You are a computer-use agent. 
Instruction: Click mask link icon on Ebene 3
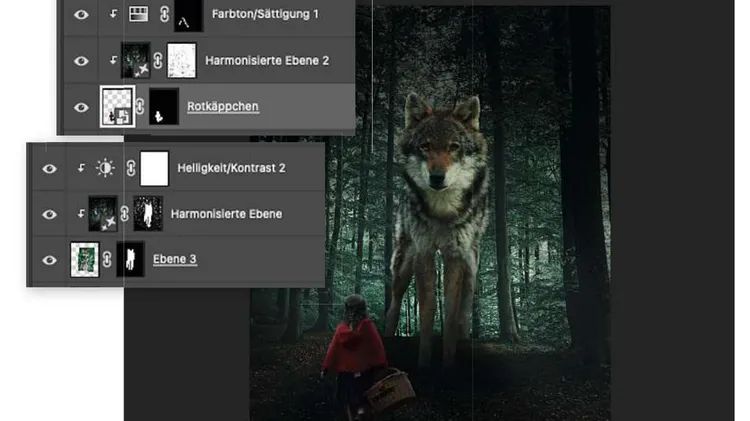click(x=106, y=259)
